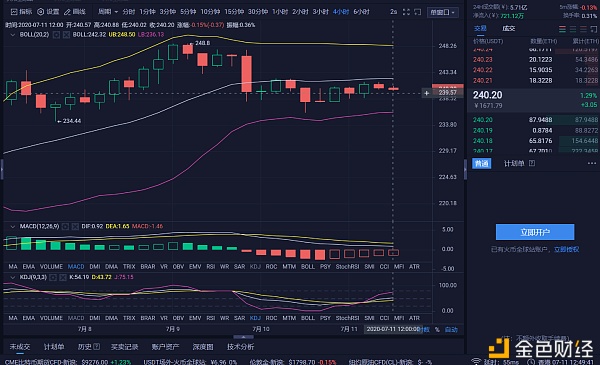
Task: Select the 10分钟 interval
Action: (x=210, y=12)
